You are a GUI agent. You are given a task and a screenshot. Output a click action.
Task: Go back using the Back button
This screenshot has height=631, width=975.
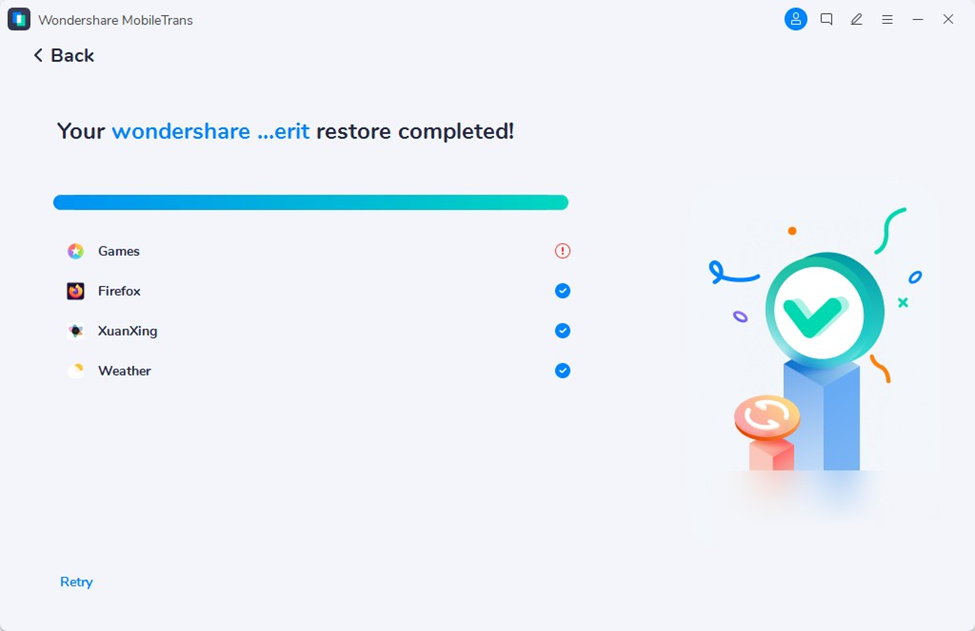pos(63,55)
